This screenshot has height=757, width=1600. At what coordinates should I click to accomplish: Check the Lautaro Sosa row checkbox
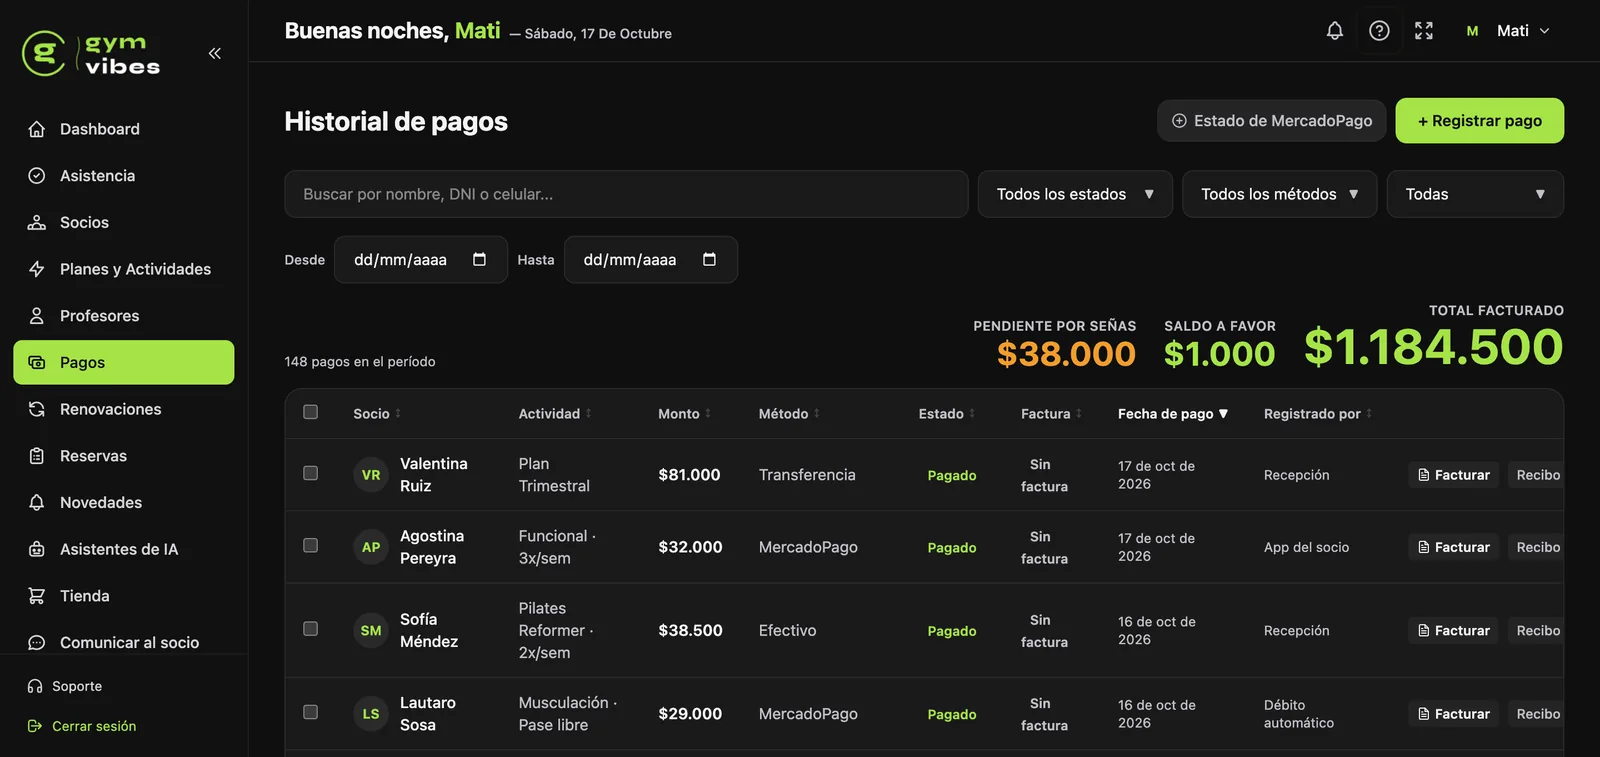pyautogui.click(x=311, y=712)
